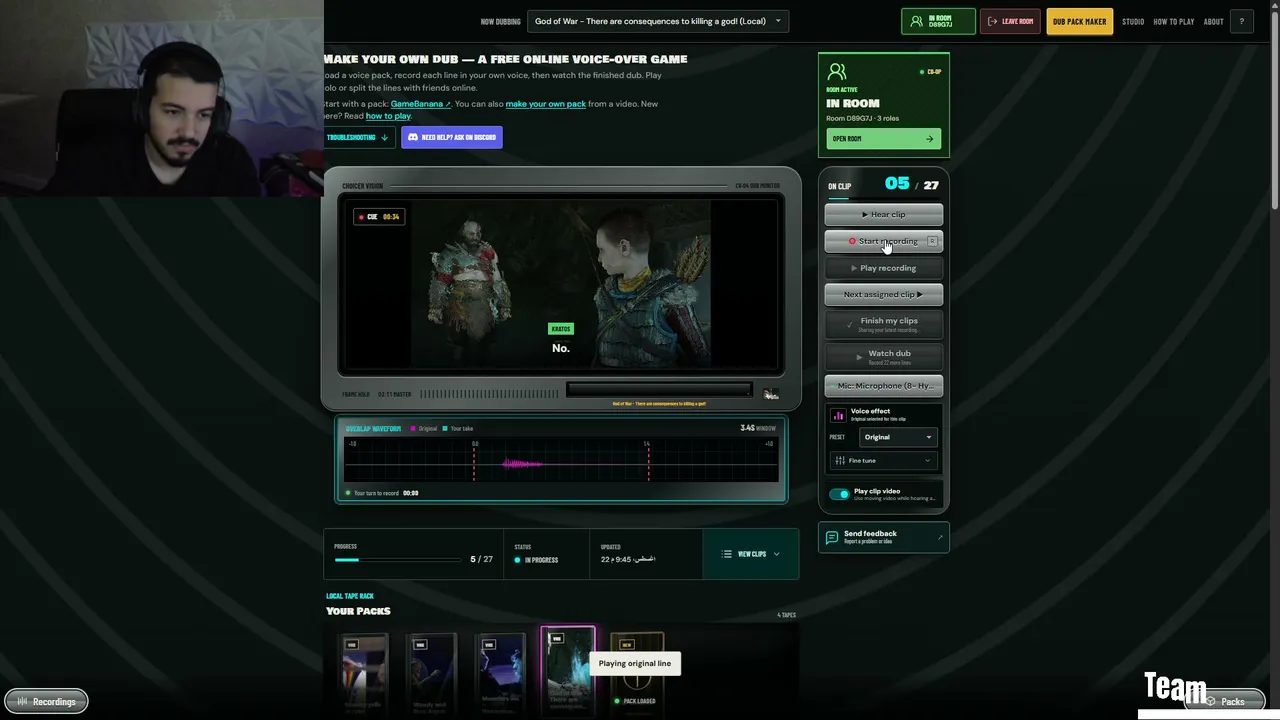This screenshot has width=1280, height=720.
Task: Open the Recordings panel
Action: pos(46,702)
